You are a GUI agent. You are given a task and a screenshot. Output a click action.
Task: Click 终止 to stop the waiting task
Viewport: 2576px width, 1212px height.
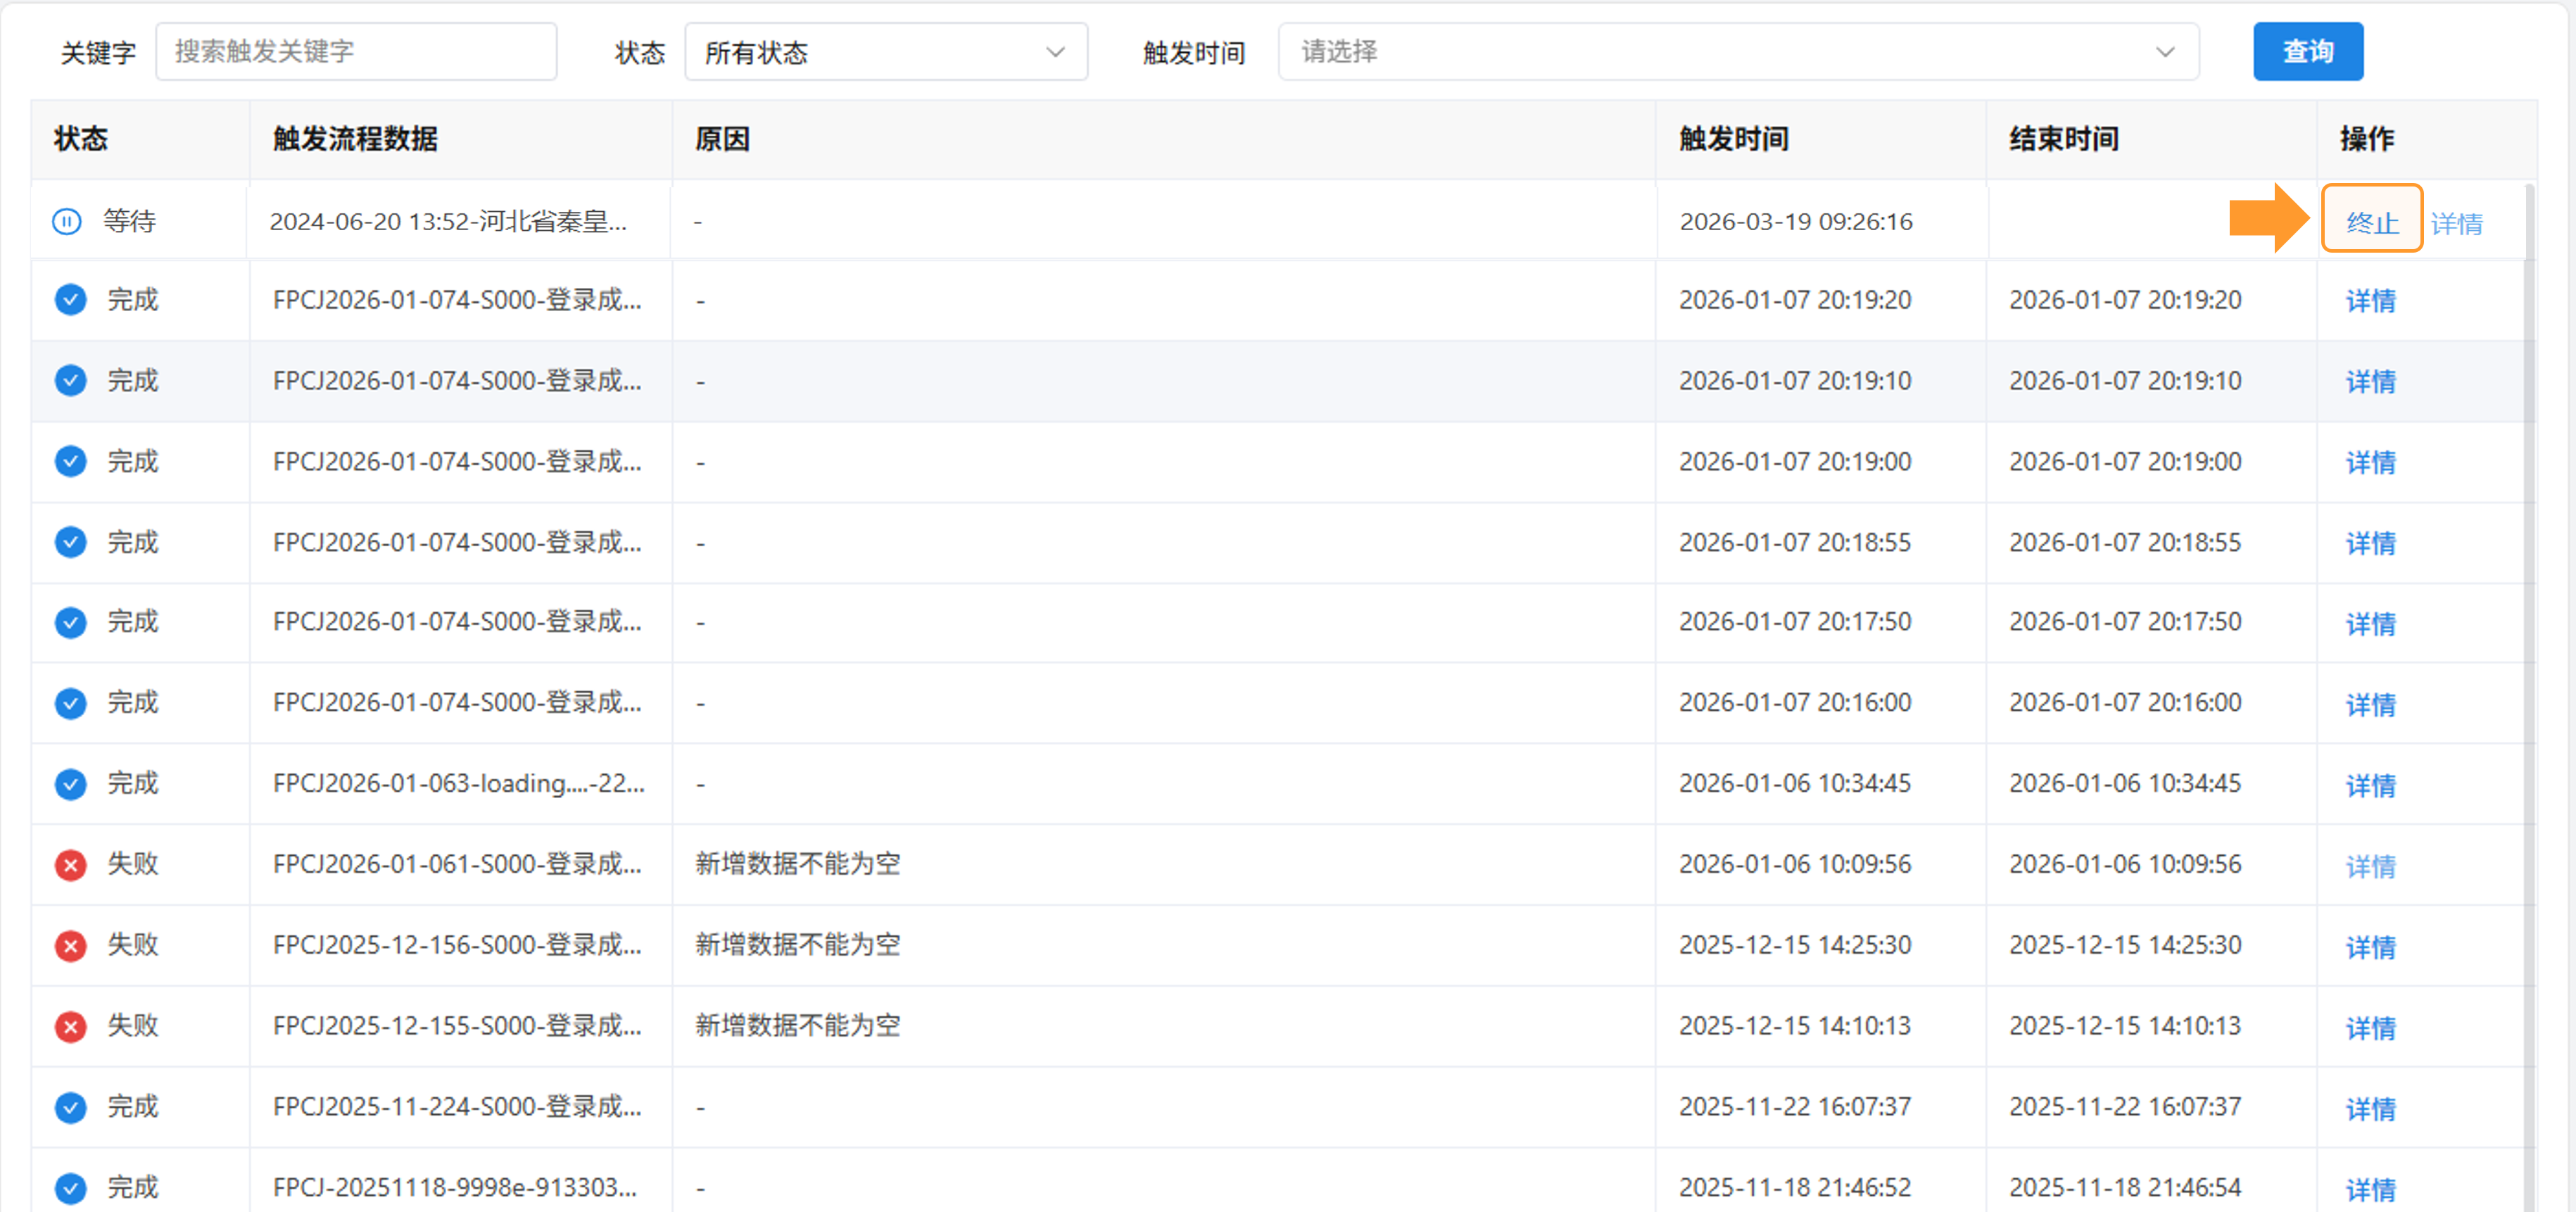[2371, 222]
